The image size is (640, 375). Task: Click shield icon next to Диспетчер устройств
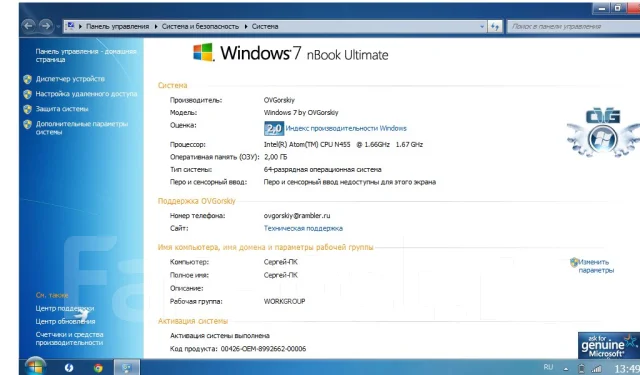coord(27,79)
